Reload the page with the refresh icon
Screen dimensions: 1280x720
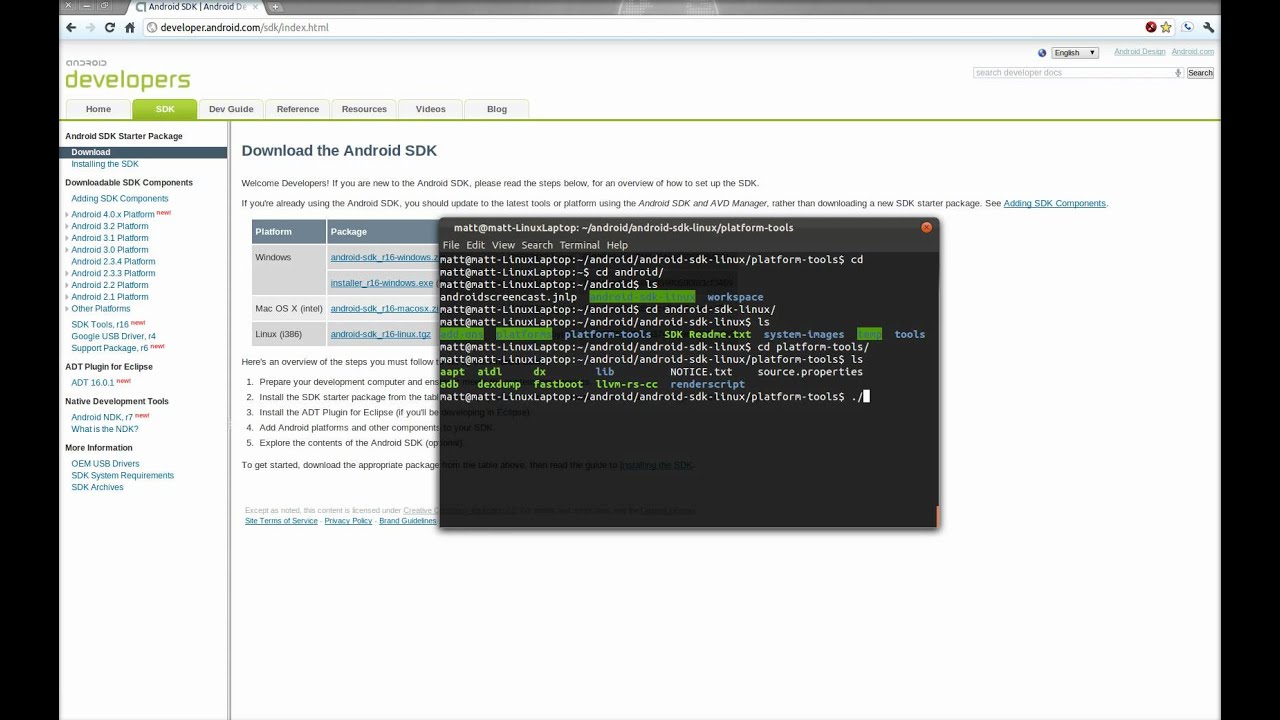click(x=110, y=28)
